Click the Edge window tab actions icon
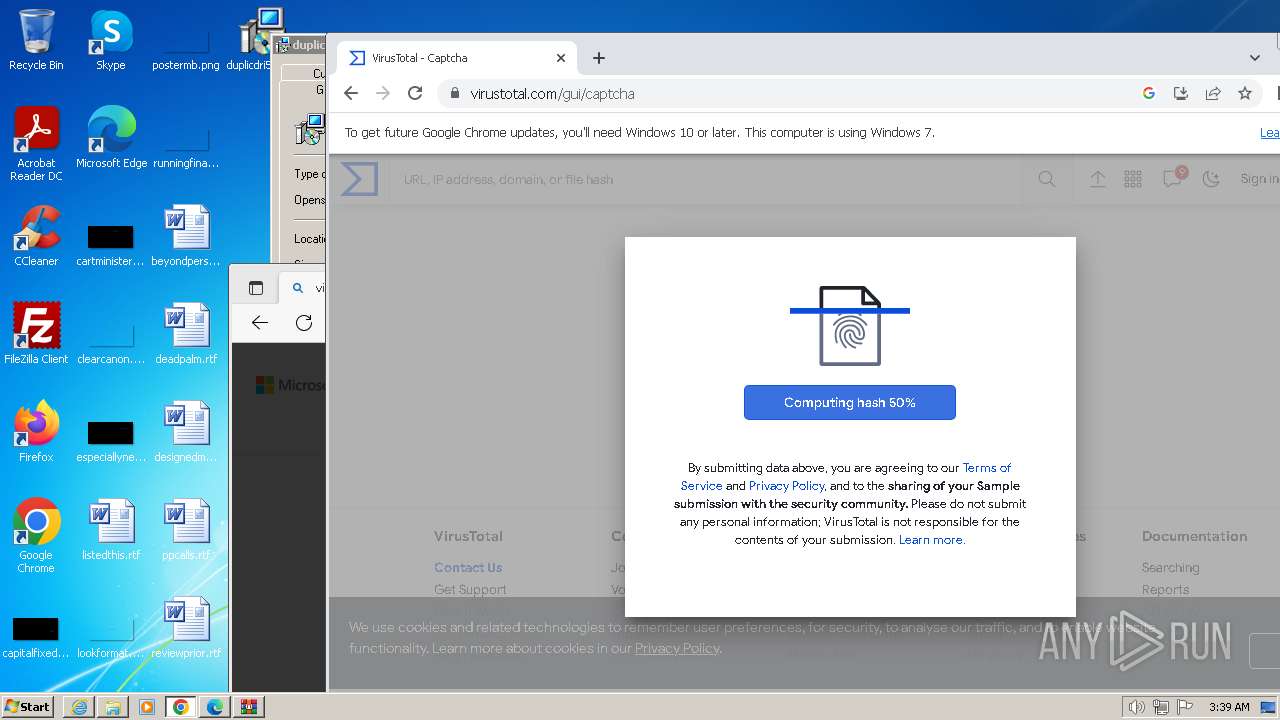Screen dimensions: 1280x720 click(x=256, y=288)
